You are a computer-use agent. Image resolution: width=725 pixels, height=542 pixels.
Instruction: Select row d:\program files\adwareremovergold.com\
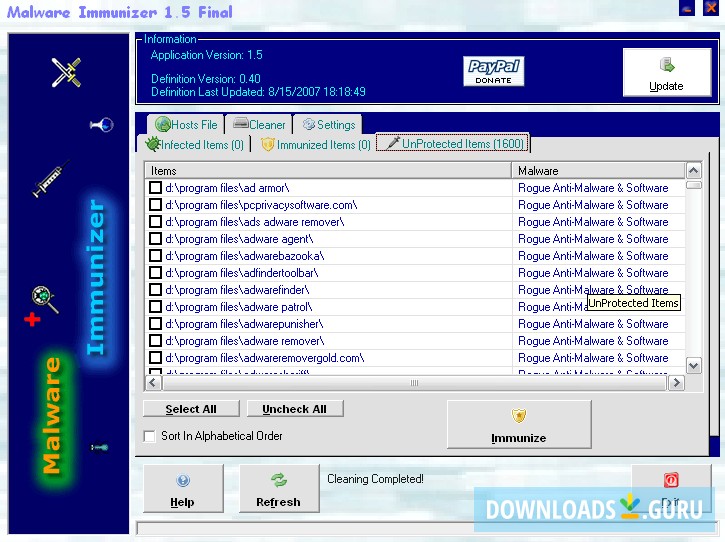[415, 358]
